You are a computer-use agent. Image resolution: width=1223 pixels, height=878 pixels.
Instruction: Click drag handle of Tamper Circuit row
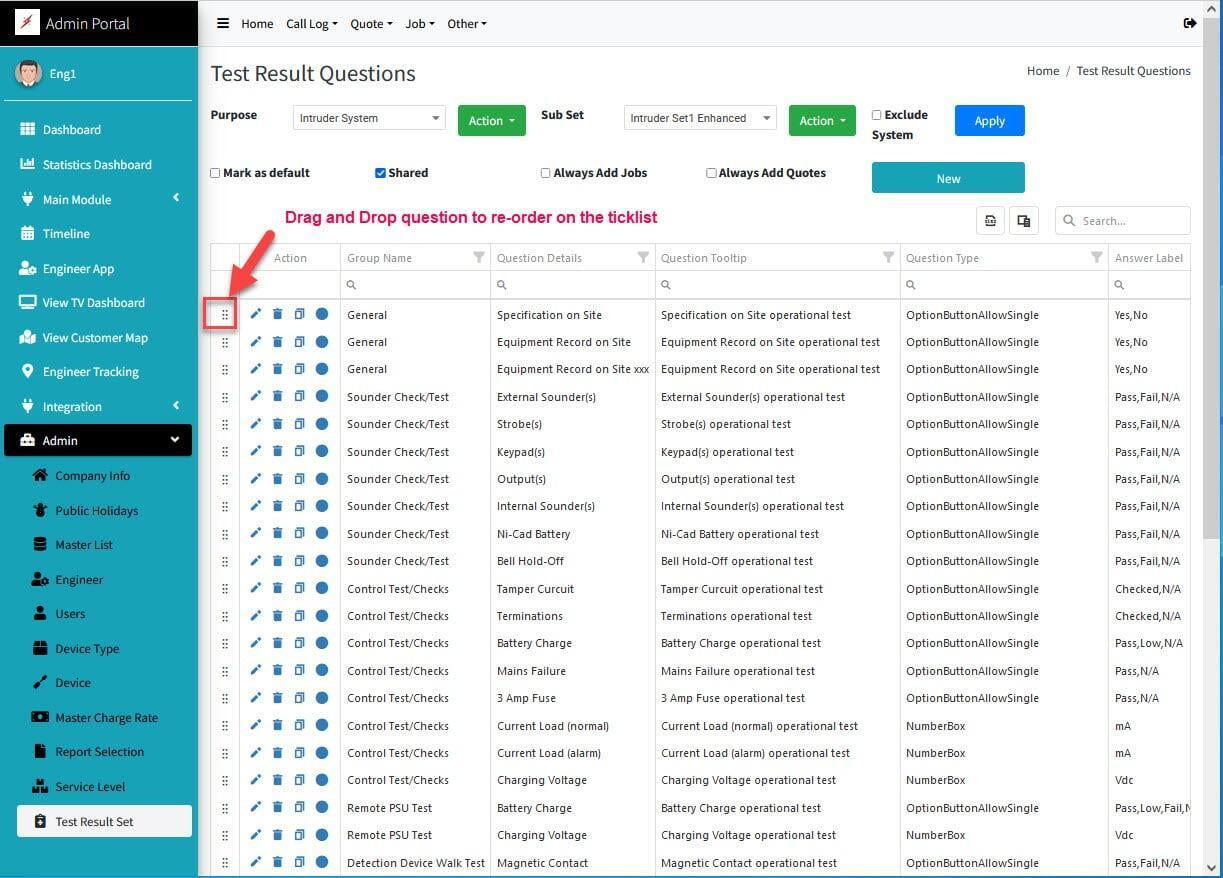[225, 589]
